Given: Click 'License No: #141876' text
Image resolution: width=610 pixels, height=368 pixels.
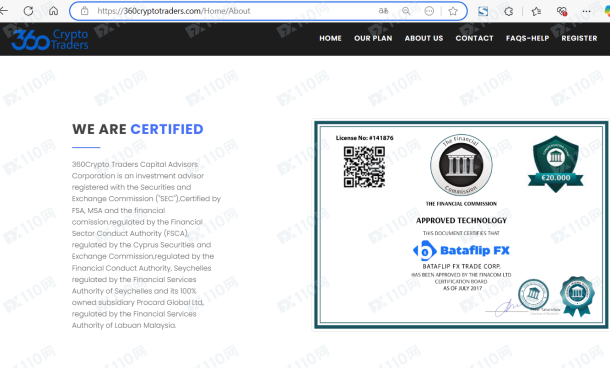Looking at the screenshot, I should coord(365,138).
